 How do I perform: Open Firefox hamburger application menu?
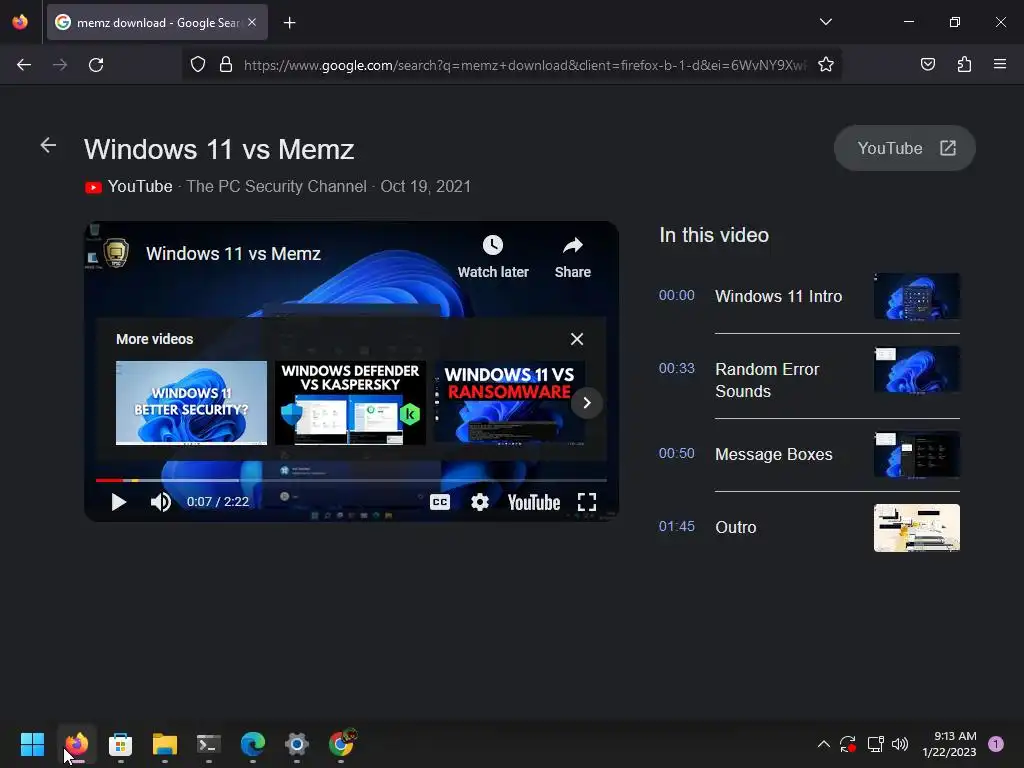click(1000, 64)
